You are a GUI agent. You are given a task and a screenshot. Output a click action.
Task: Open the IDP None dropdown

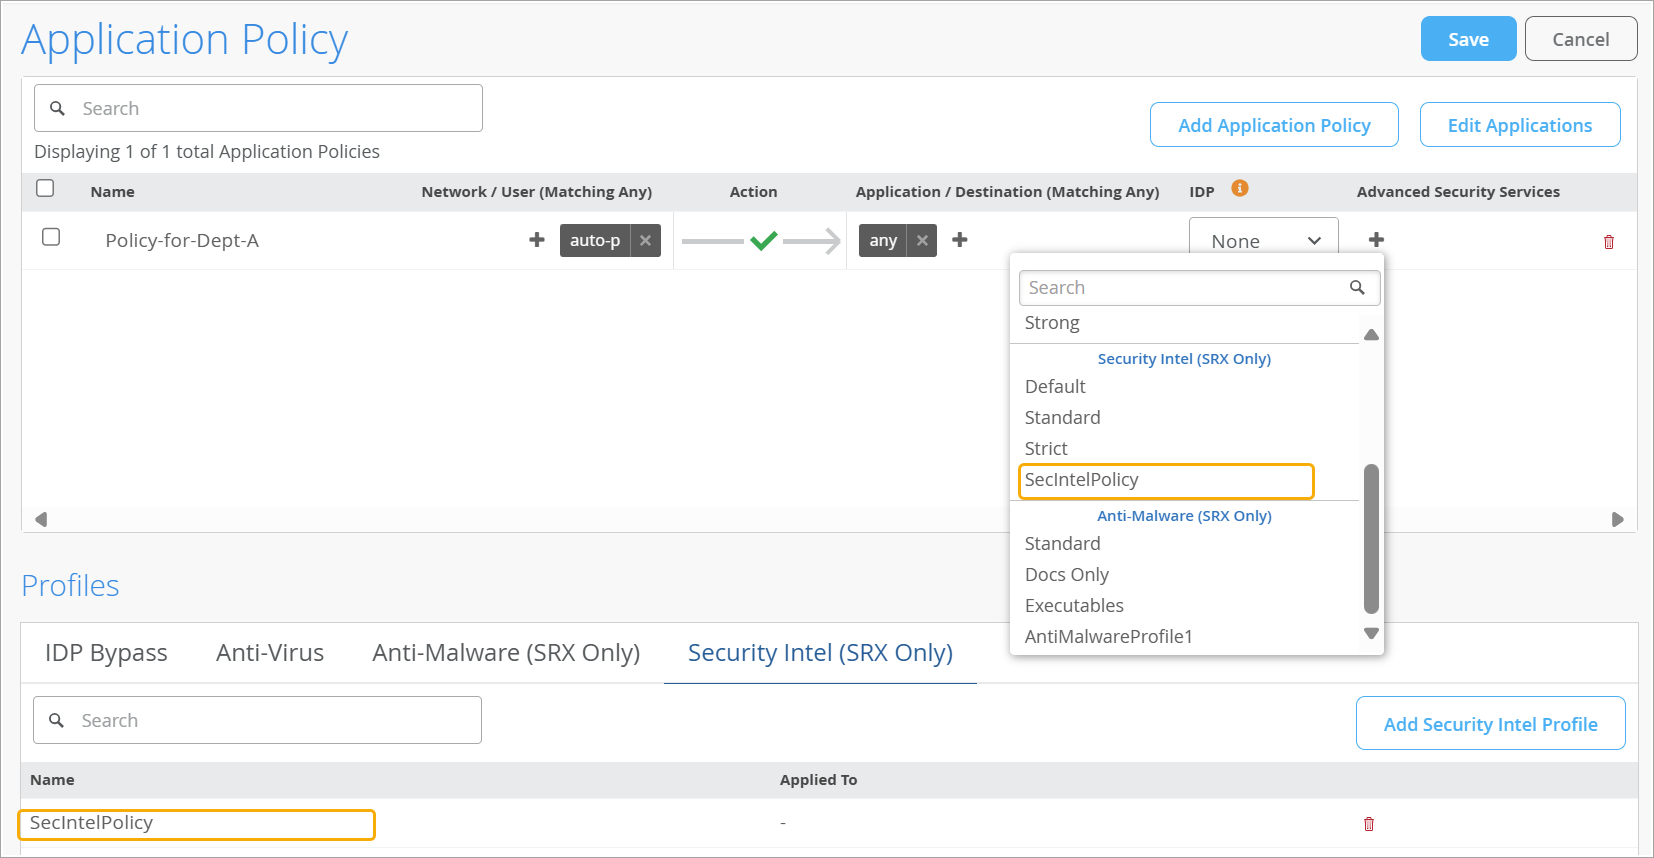(x=1264, y=241)
